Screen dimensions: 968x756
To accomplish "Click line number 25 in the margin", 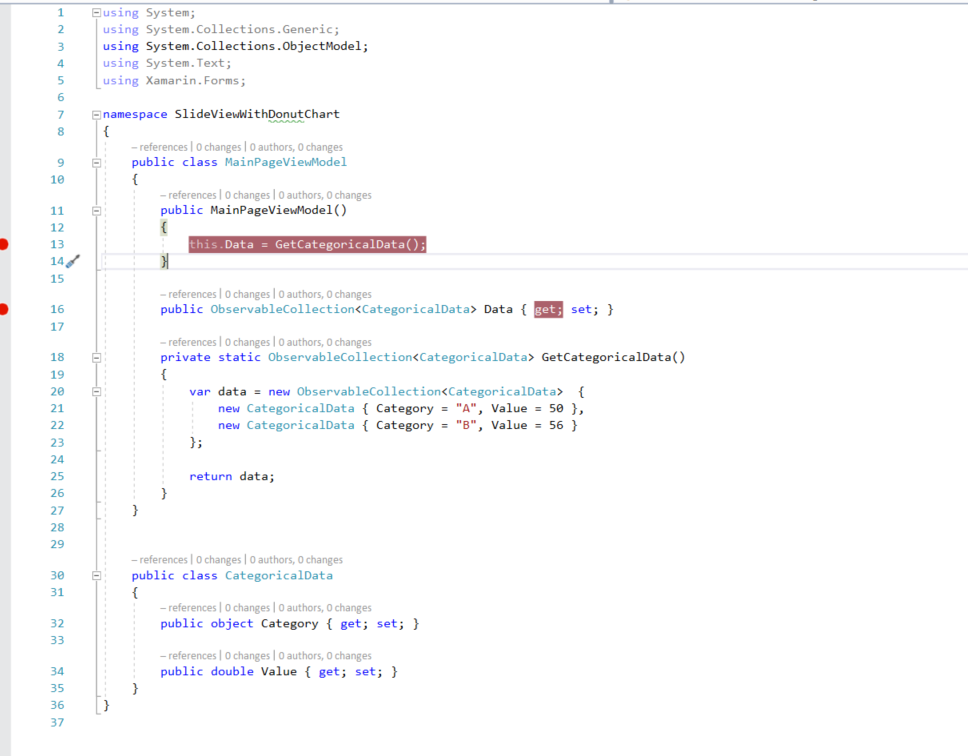I will pos(57,476).
